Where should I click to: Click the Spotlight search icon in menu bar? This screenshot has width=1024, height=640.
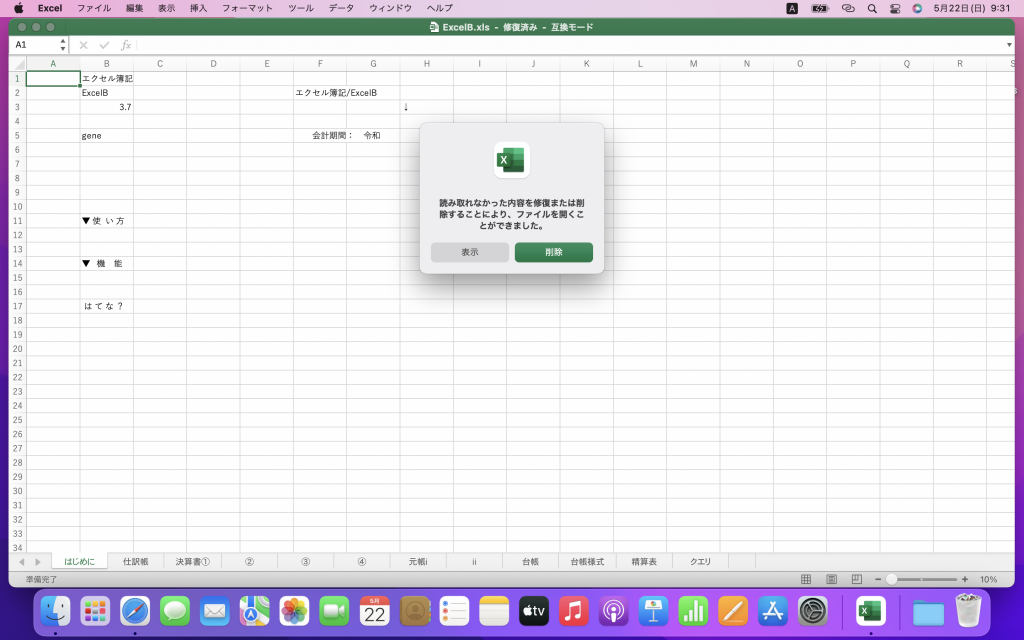873,8
